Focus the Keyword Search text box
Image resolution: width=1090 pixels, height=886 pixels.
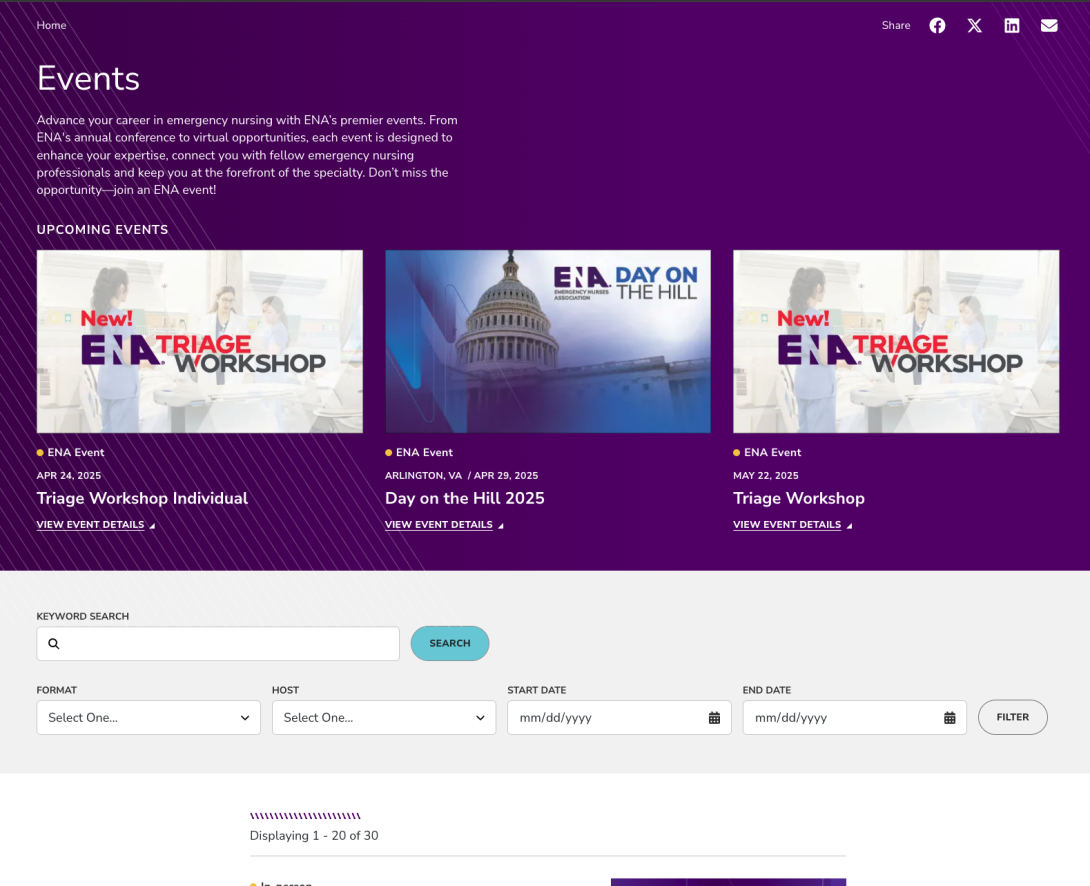tap(218, 643)
